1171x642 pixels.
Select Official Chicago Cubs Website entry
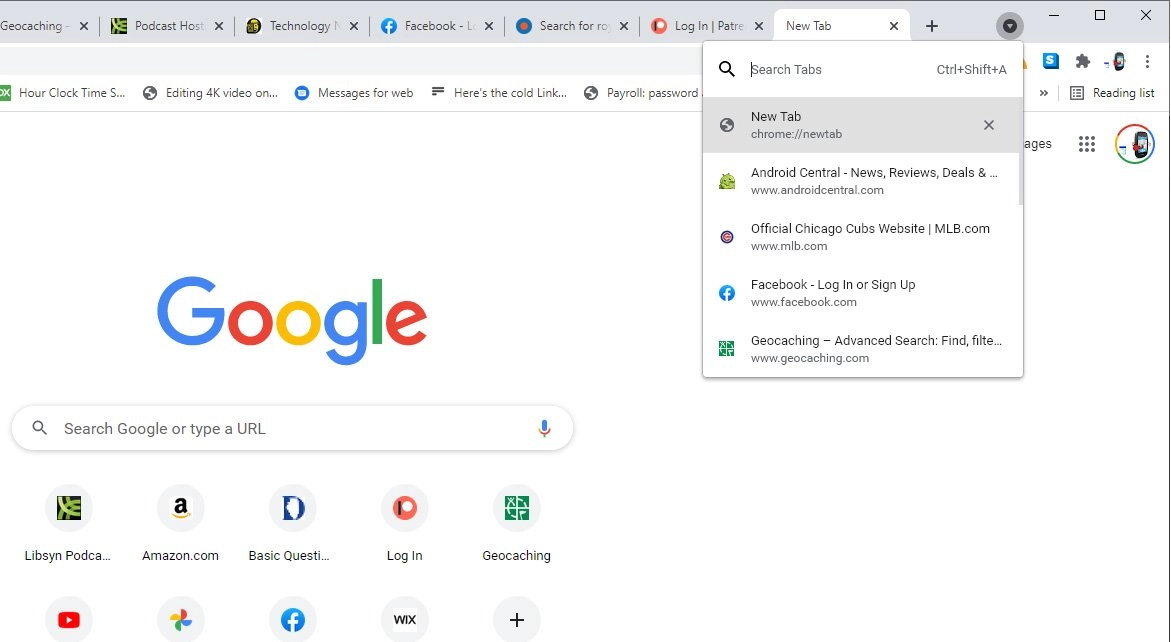click(863, 237)
